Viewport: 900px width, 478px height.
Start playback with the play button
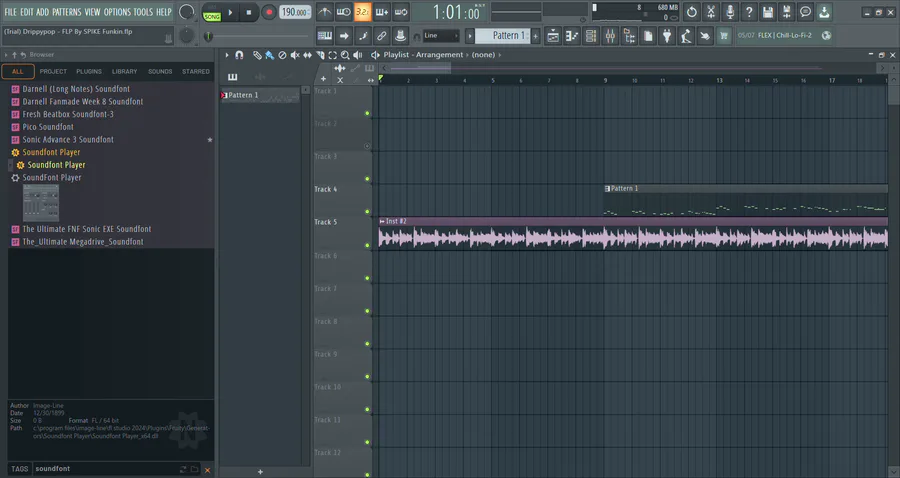click(230, 12)
